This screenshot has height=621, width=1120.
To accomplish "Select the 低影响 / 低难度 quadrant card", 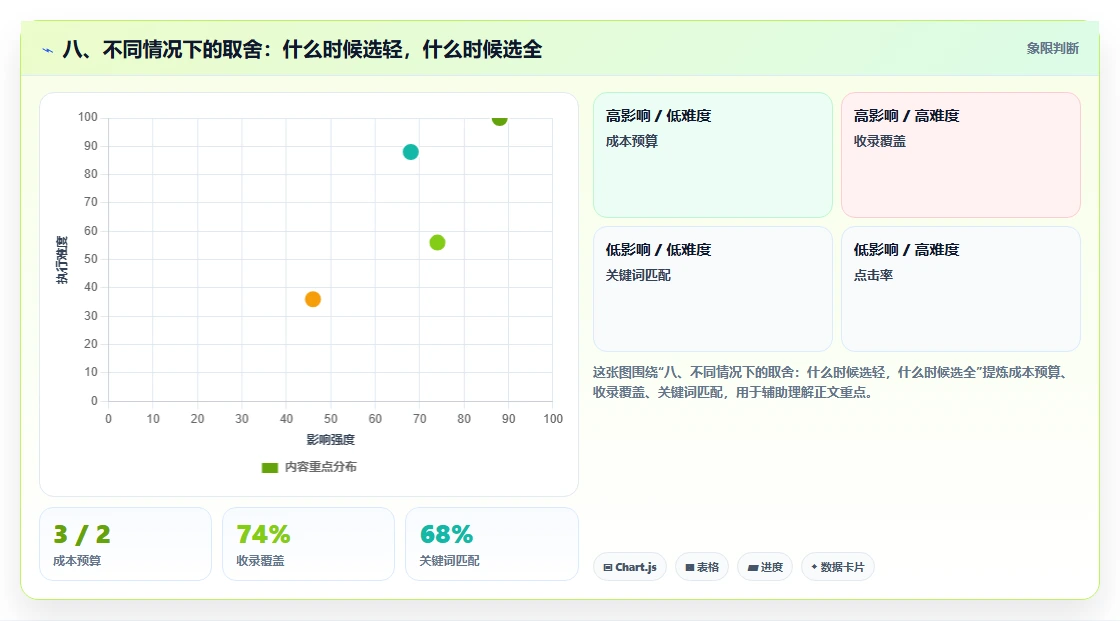I will (712, 289).
